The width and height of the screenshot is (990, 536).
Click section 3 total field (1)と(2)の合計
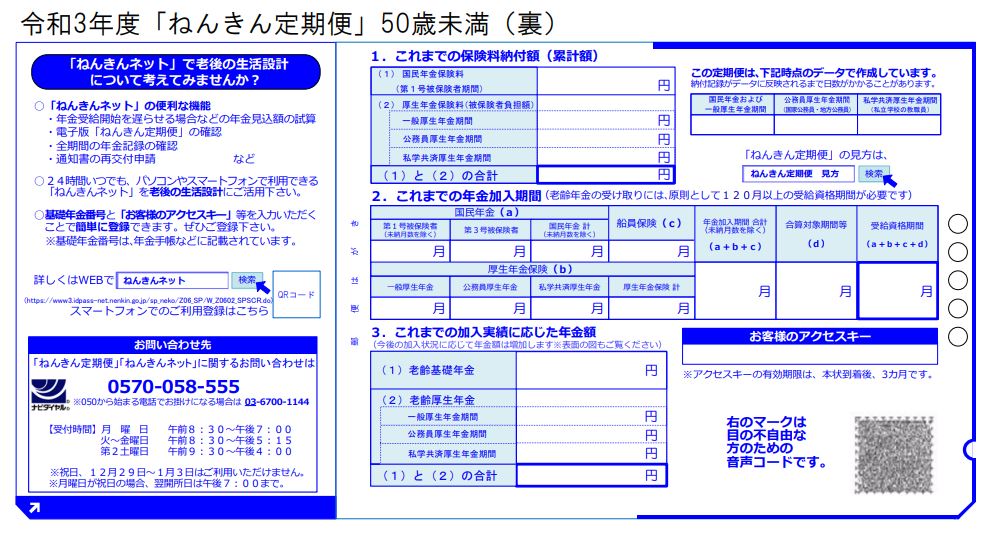click(591, 475)
